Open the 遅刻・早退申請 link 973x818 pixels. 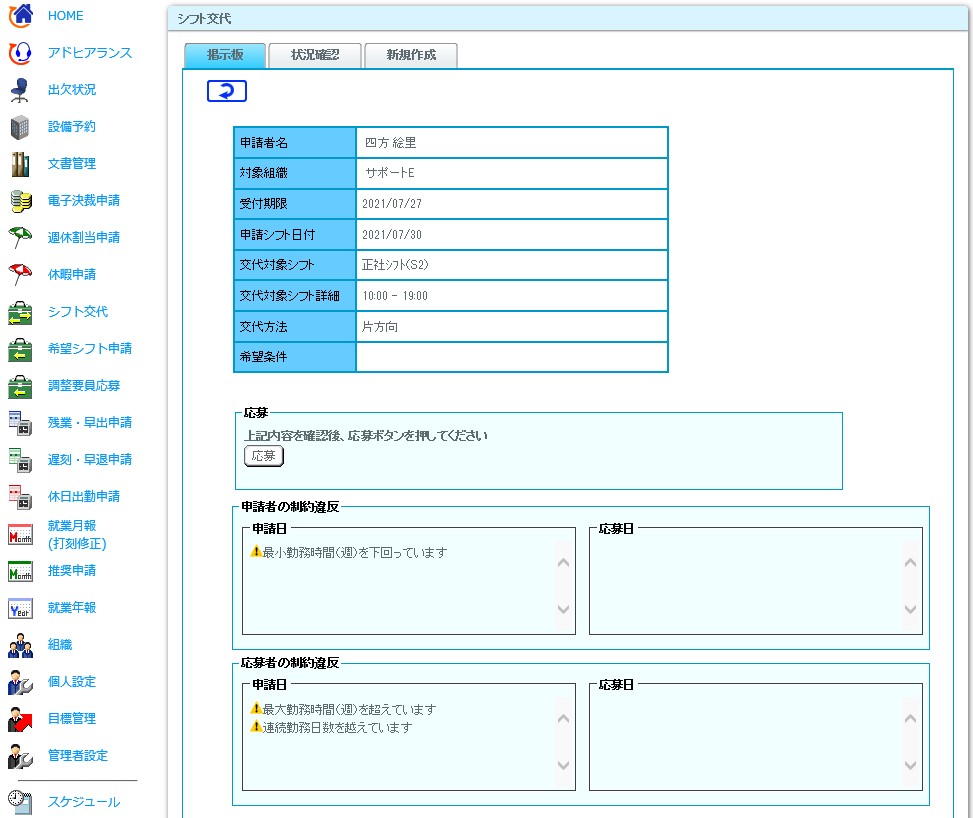click(x=90, y=460)
